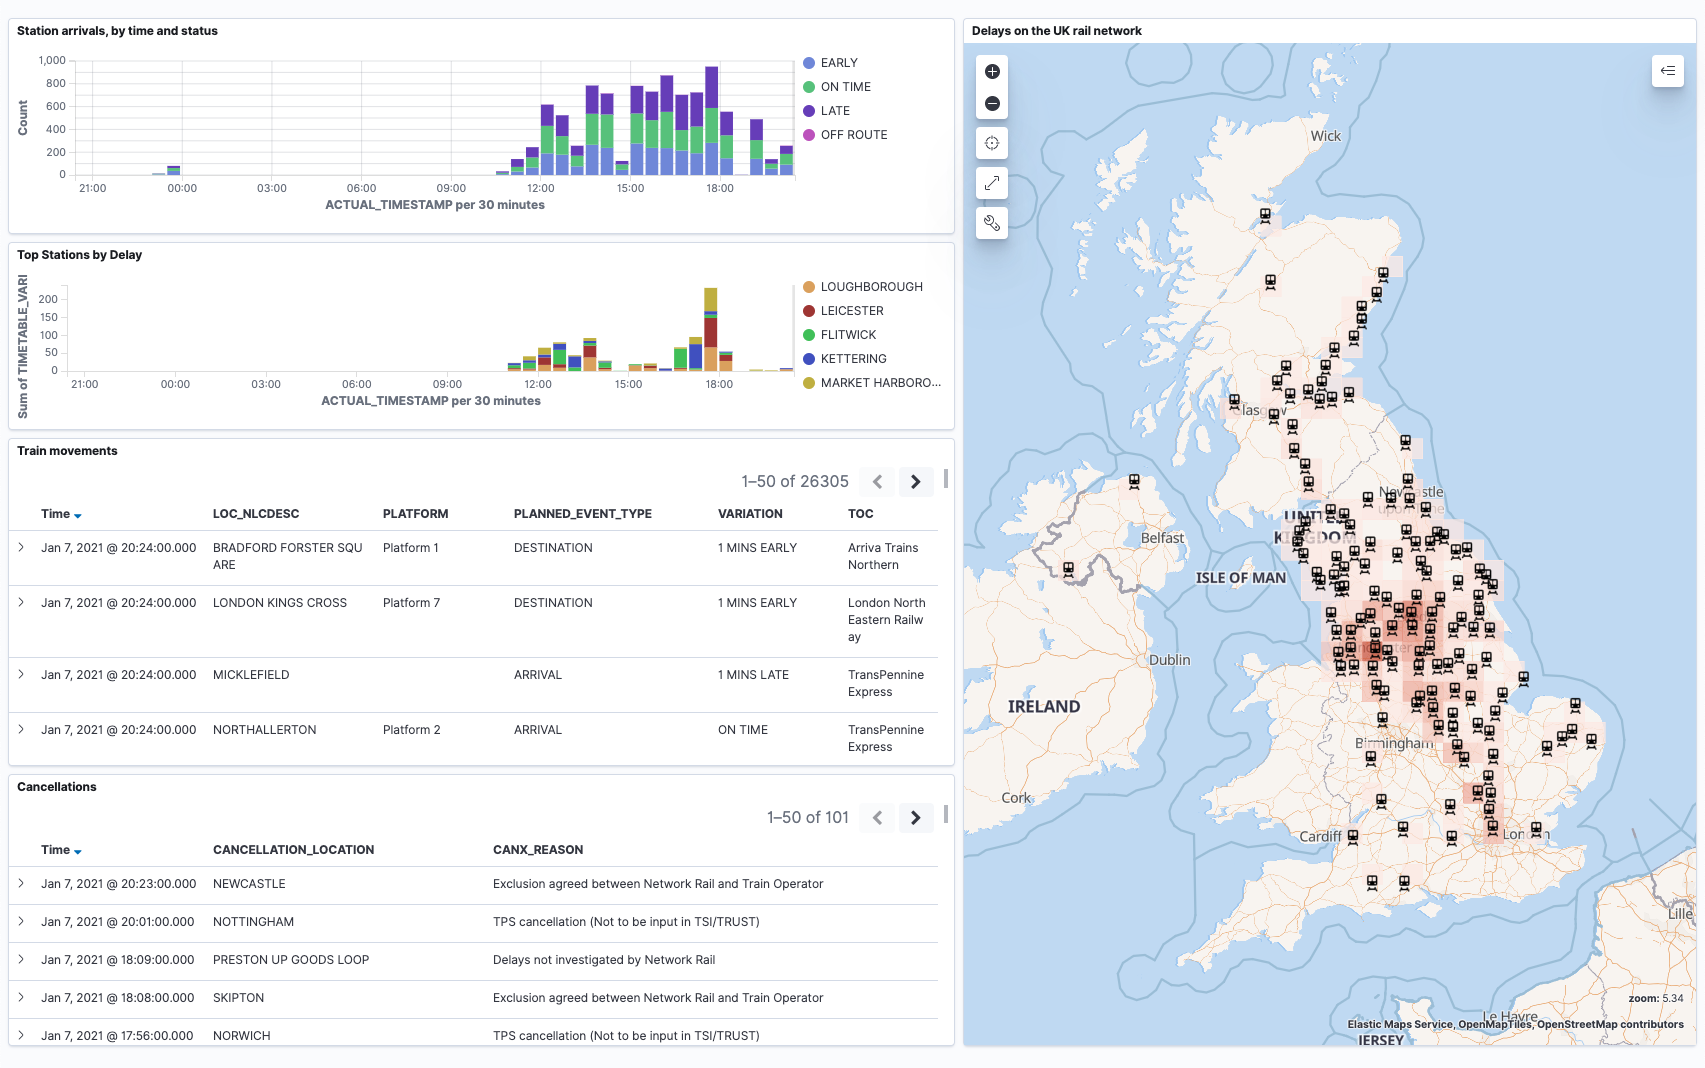Open OpenStreetMap contributors attribution link
This screenshot has height=1068, width=1705.
pos(1610,1024)
